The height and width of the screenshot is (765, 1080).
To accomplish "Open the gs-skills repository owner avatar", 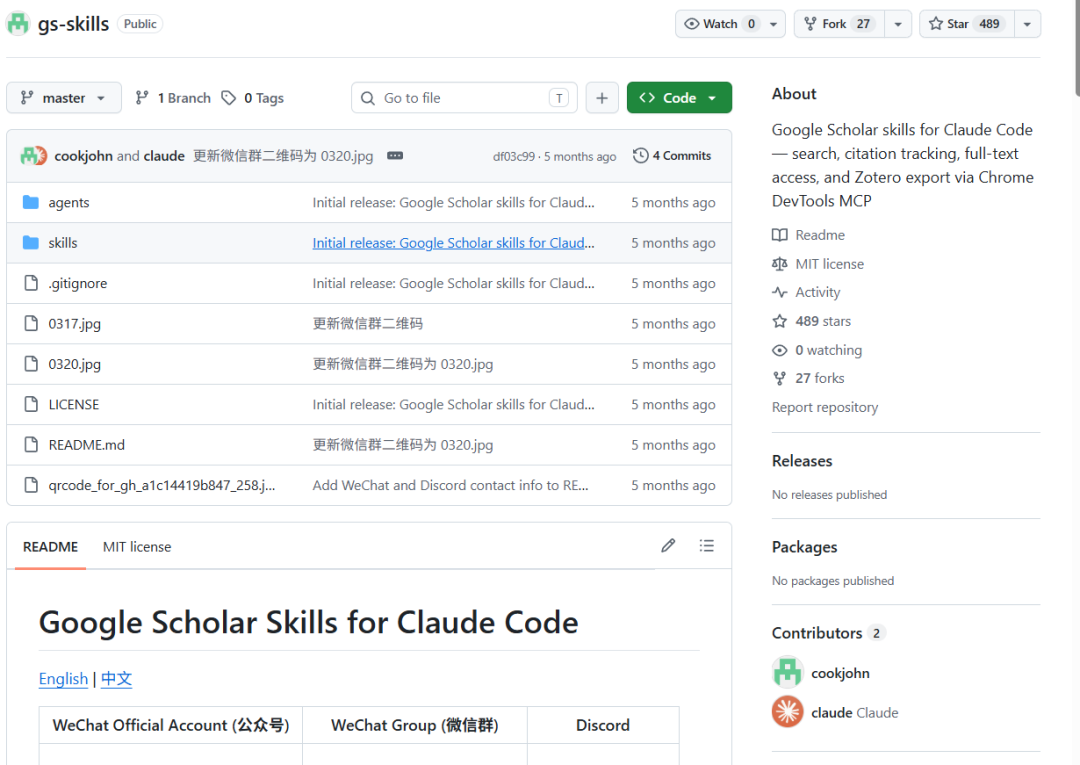I will 18,23.
